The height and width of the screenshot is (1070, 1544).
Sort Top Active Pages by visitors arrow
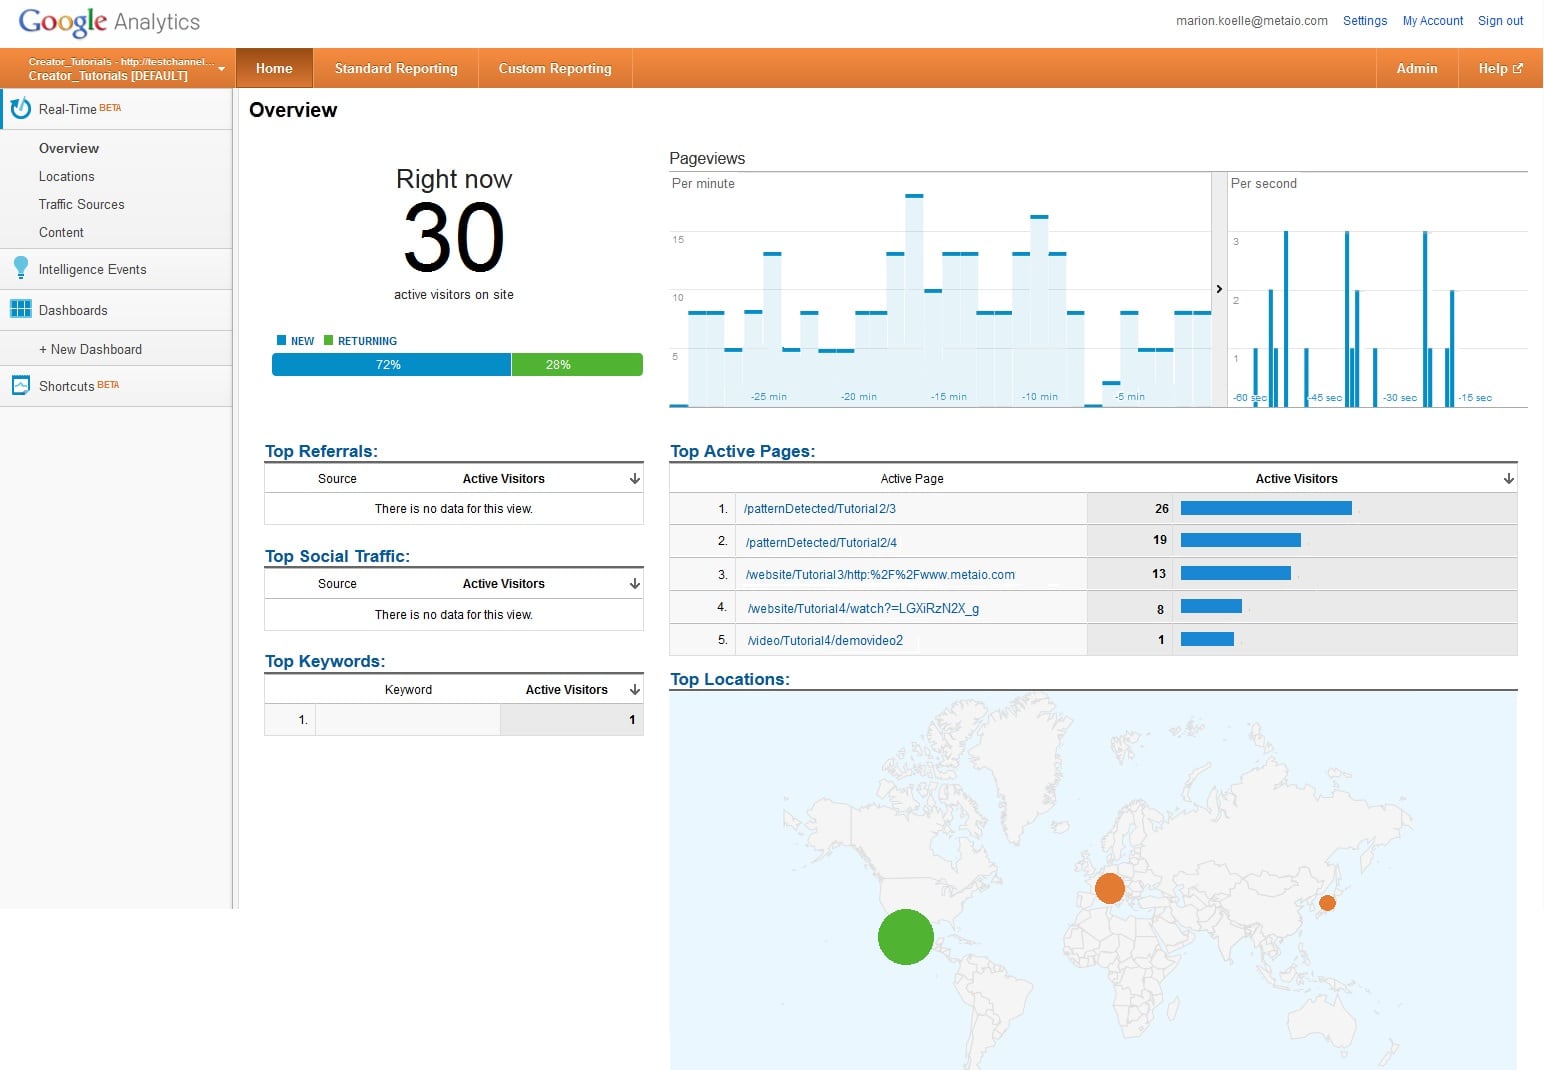point(1508,479)
